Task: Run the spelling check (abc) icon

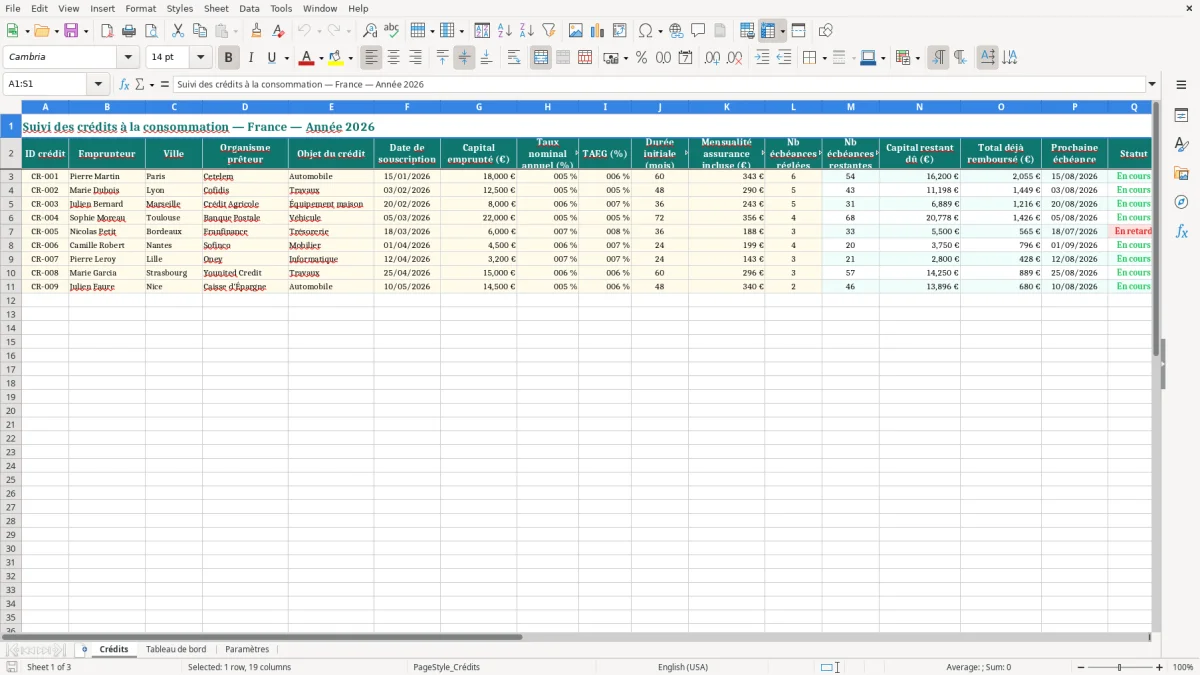Action: click(x=392, y=31)
